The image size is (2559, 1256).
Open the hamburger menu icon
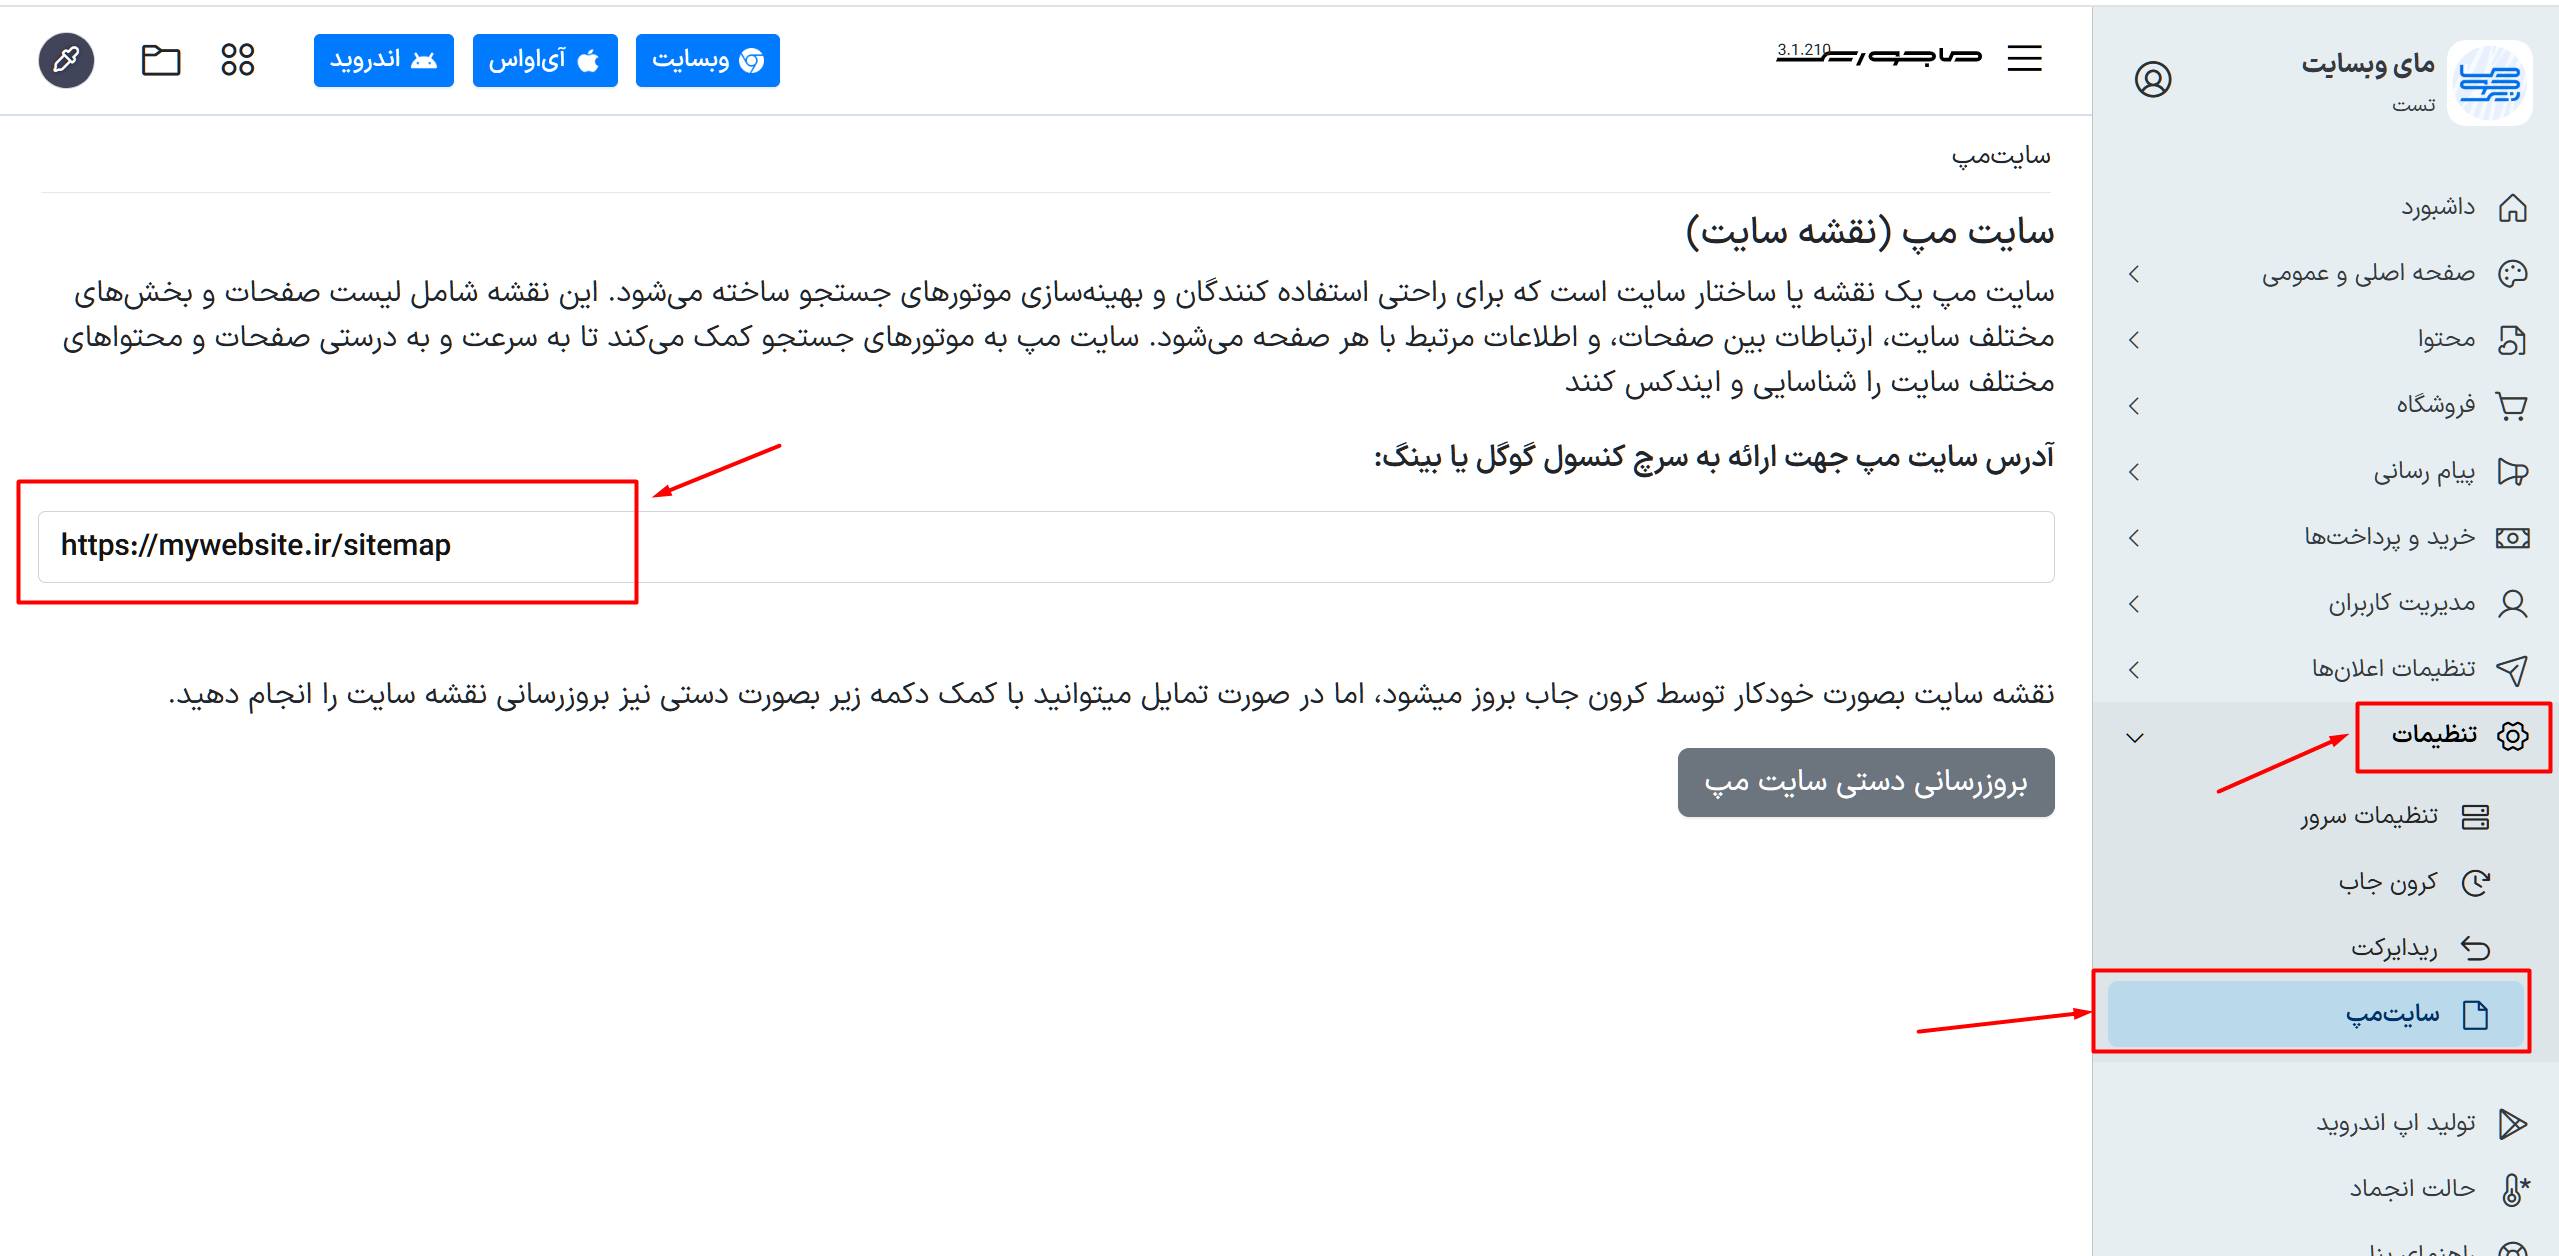2024,59
